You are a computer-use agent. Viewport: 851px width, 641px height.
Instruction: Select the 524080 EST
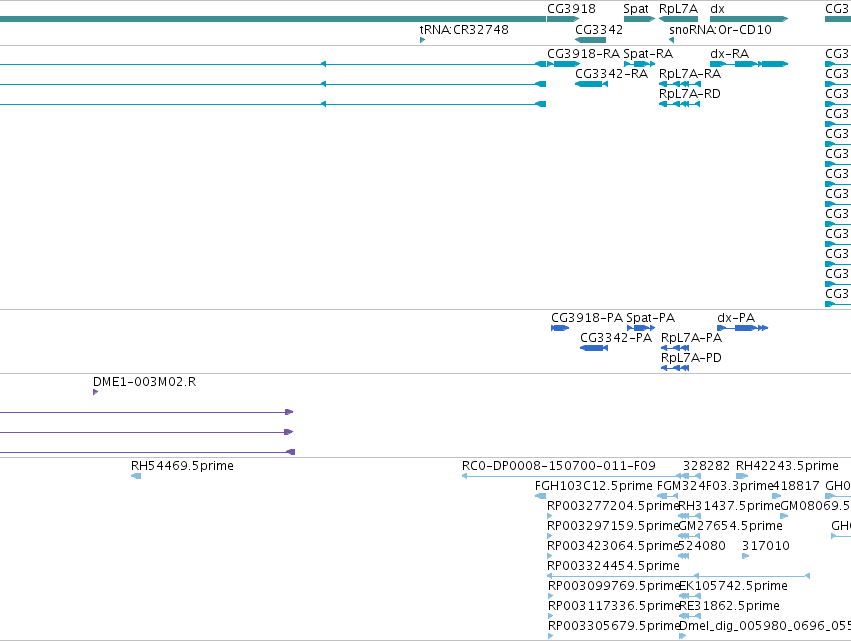click(684, 556)
